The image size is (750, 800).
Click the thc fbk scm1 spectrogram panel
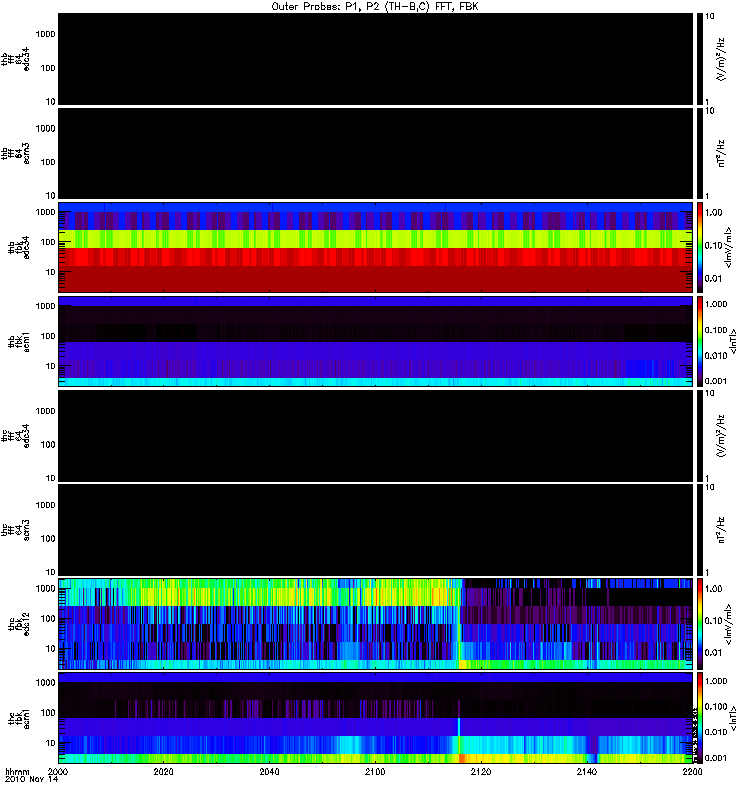click(376, 718)
